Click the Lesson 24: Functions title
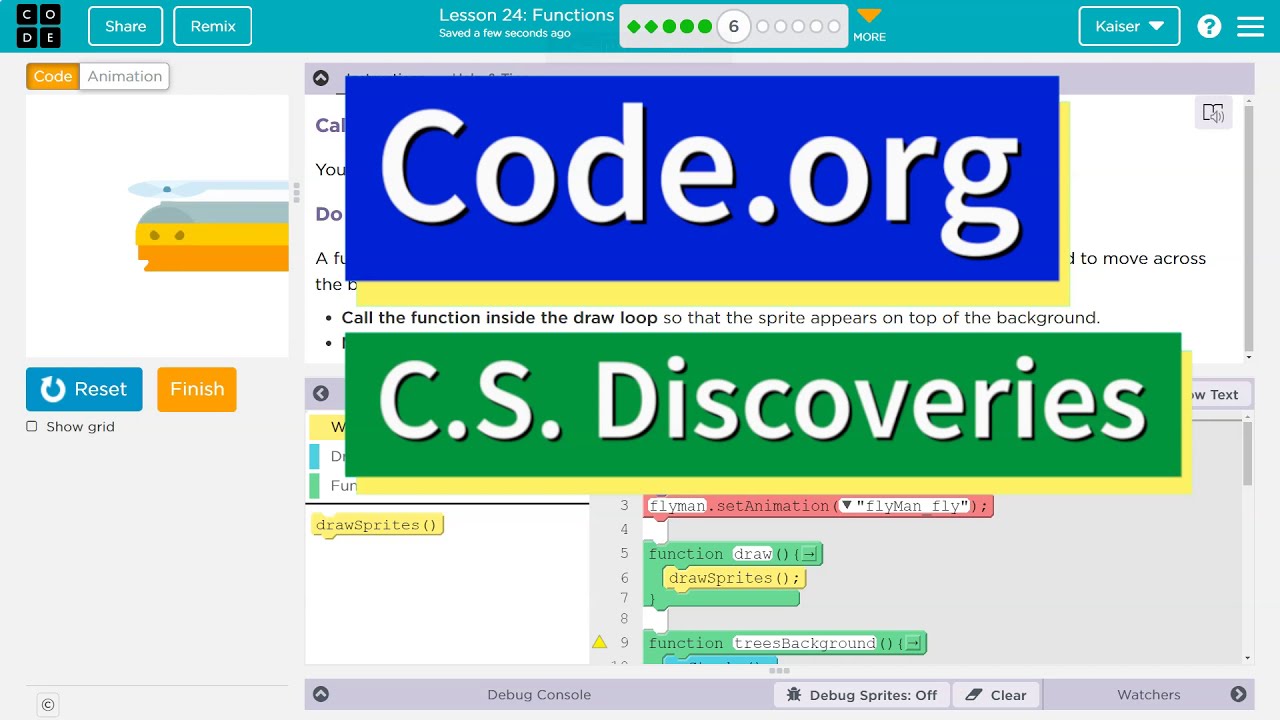 tap(526, 15)
